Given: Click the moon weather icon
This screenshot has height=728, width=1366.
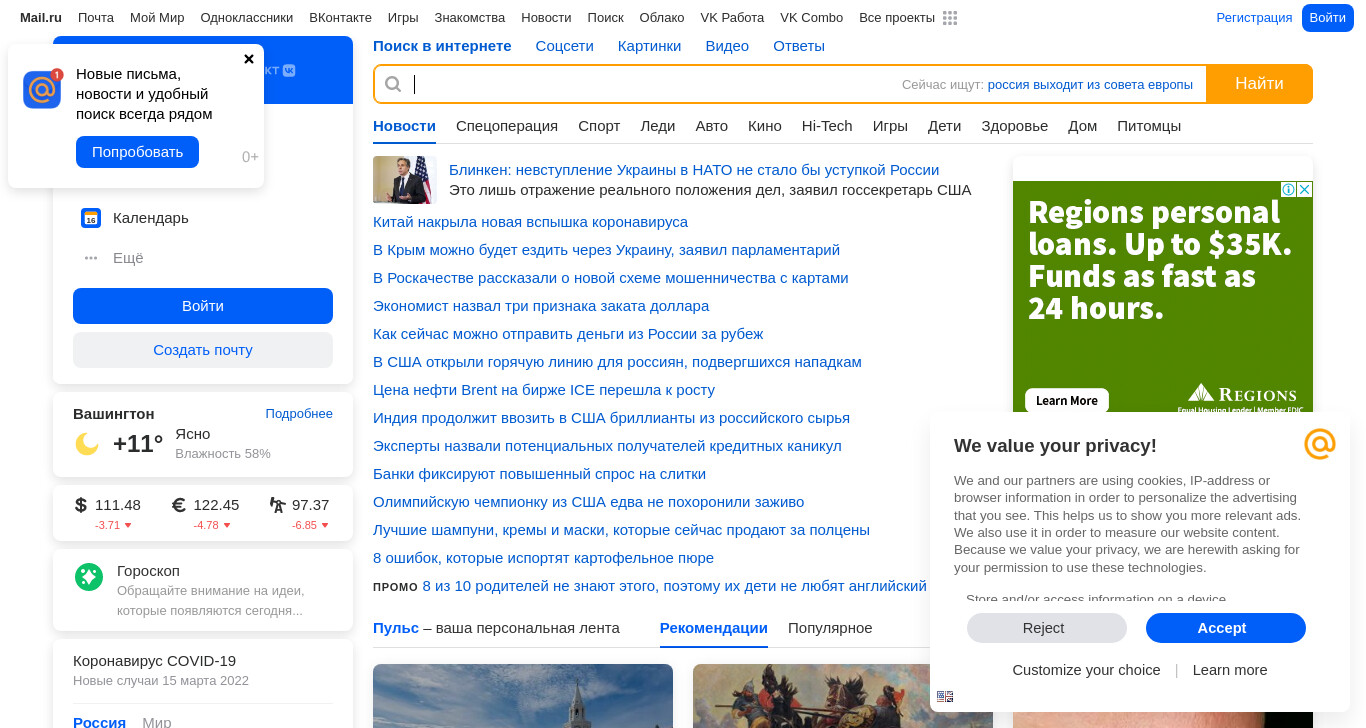Looking at the screenshot, I should click(x=87, y=444).
